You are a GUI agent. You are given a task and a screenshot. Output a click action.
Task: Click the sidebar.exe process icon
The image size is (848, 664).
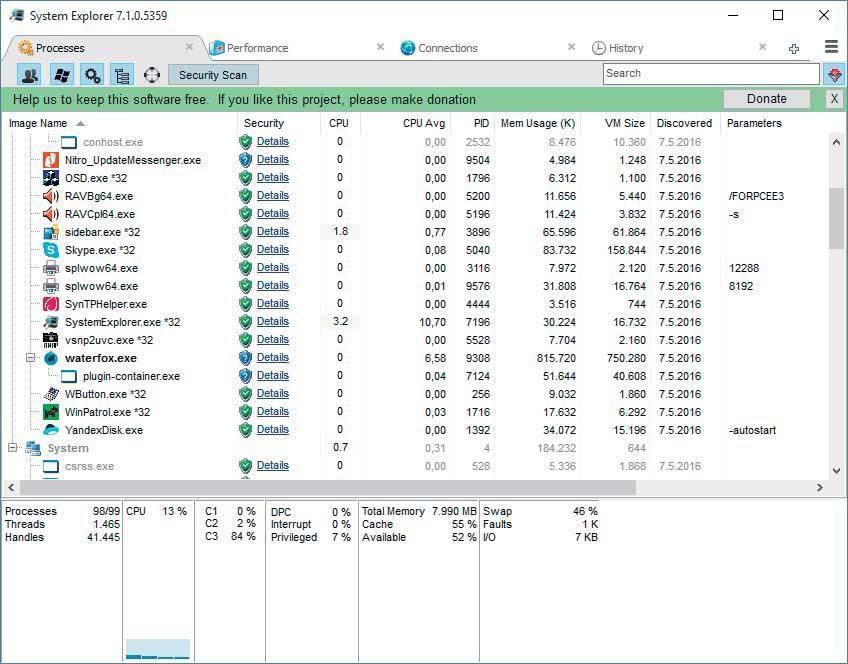coord(51,232)
